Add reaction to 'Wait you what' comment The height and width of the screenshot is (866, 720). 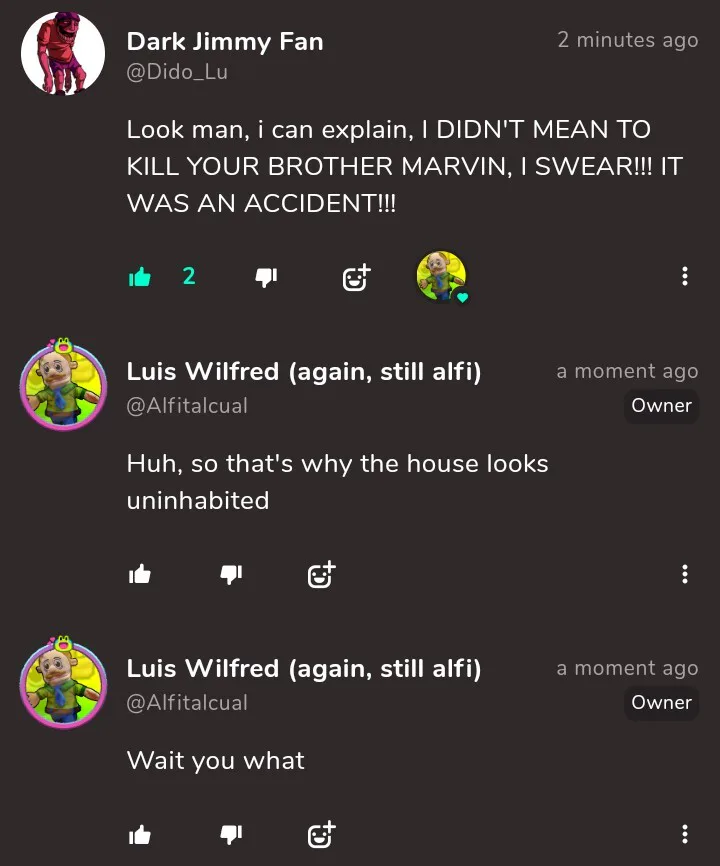[321, 833]
